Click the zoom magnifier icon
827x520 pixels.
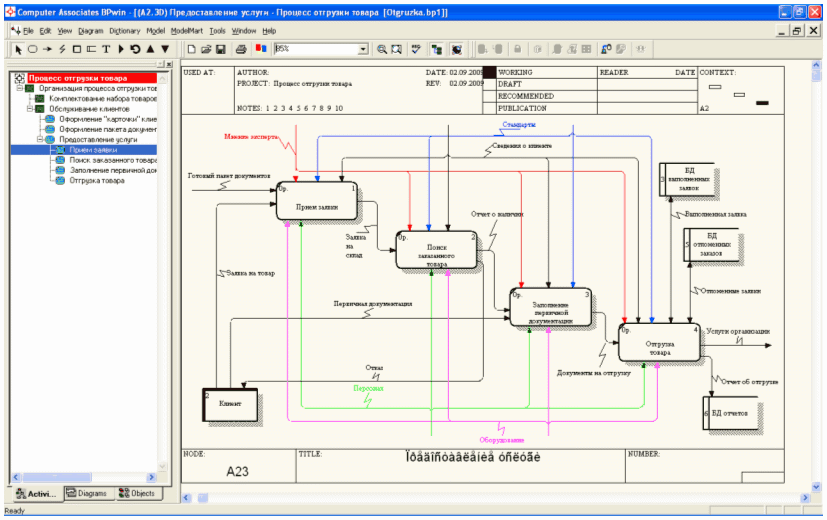tap(382, 48)
